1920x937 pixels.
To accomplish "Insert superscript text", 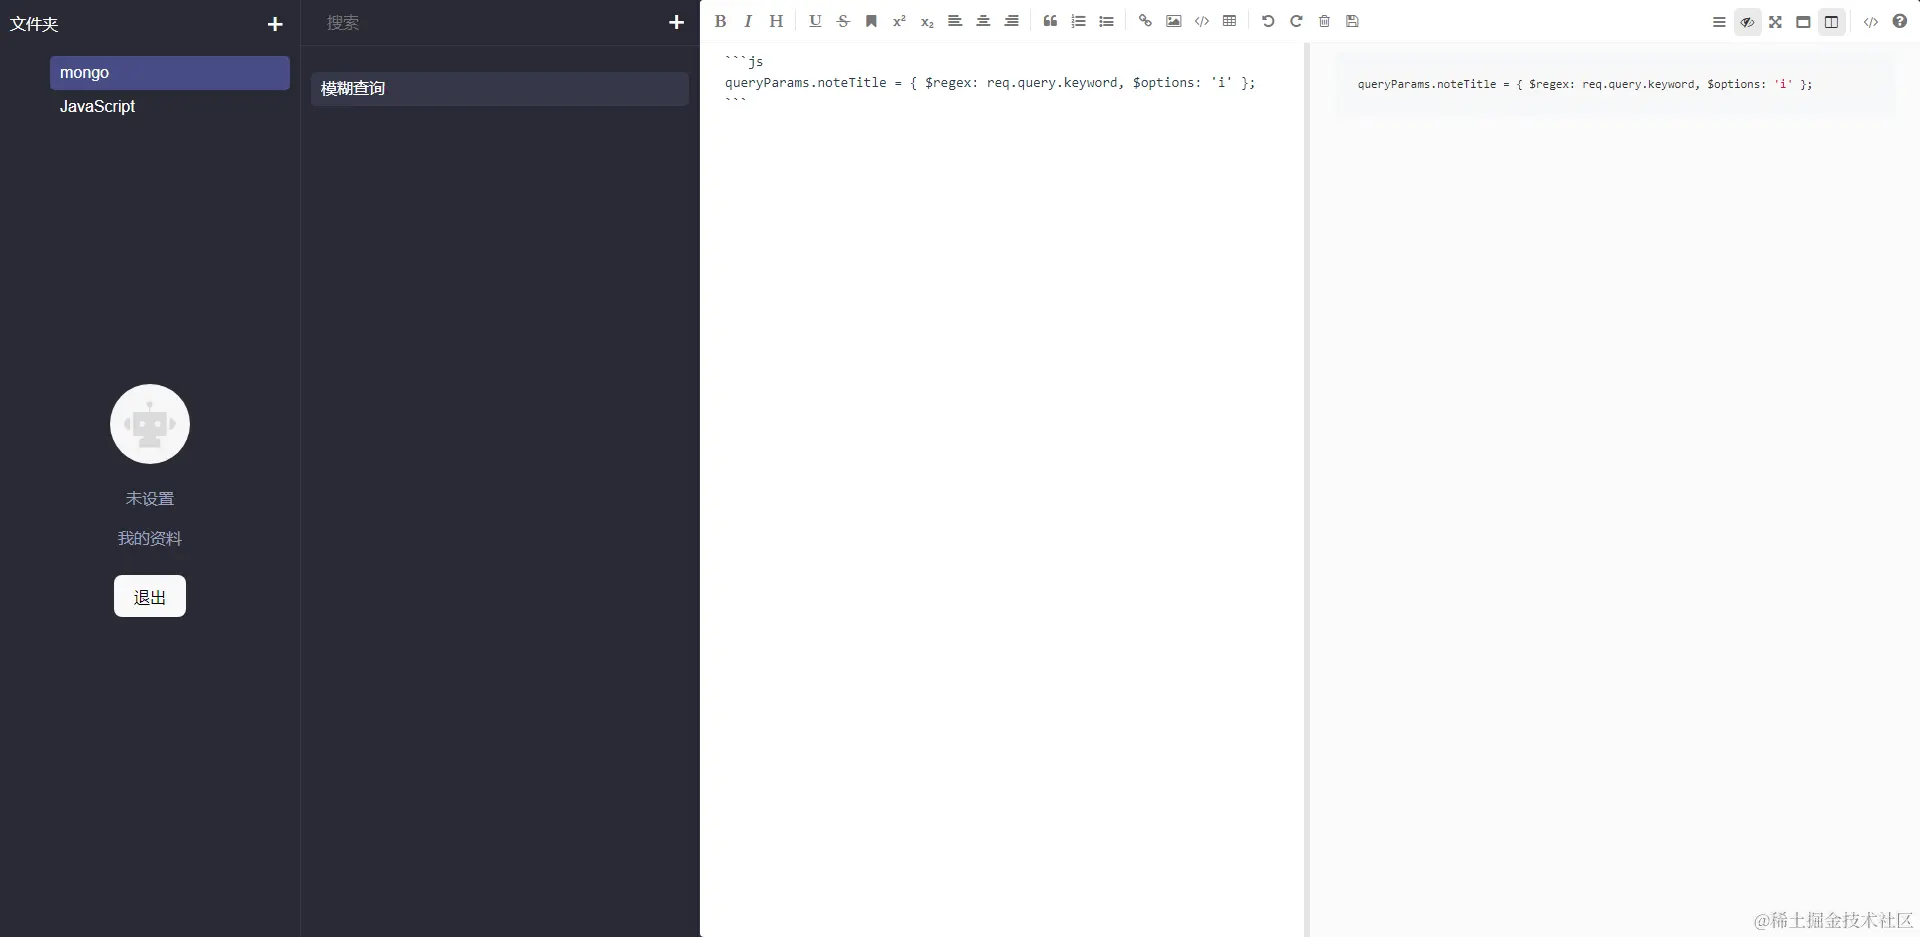I will pos(899,21).
